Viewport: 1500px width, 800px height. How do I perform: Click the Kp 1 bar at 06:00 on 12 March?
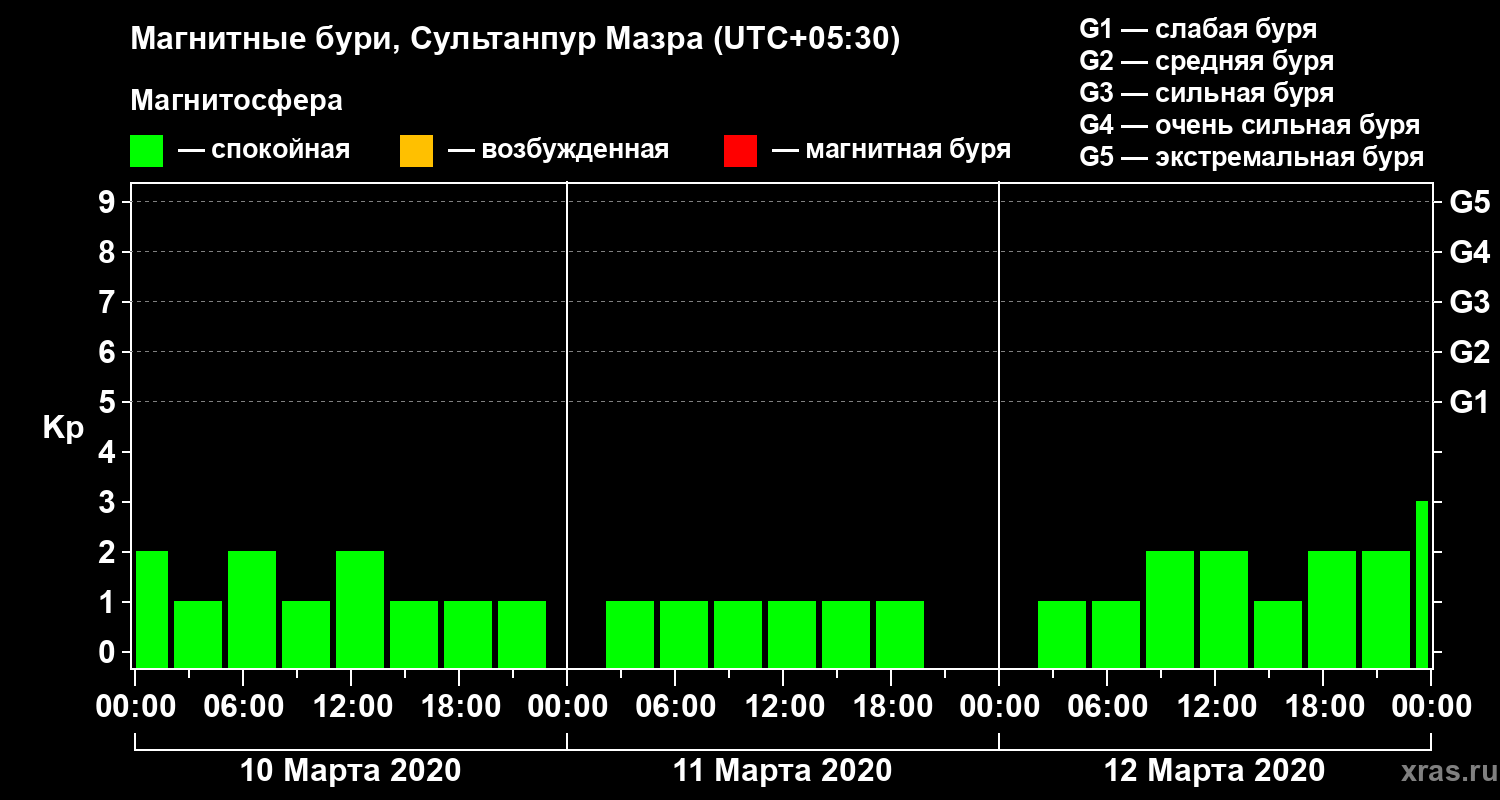[1116, 634]
